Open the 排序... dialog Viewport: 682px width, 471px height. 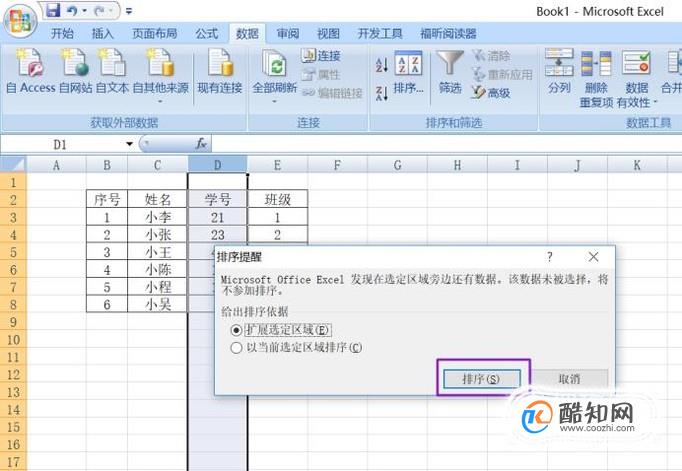click(408, 72)
